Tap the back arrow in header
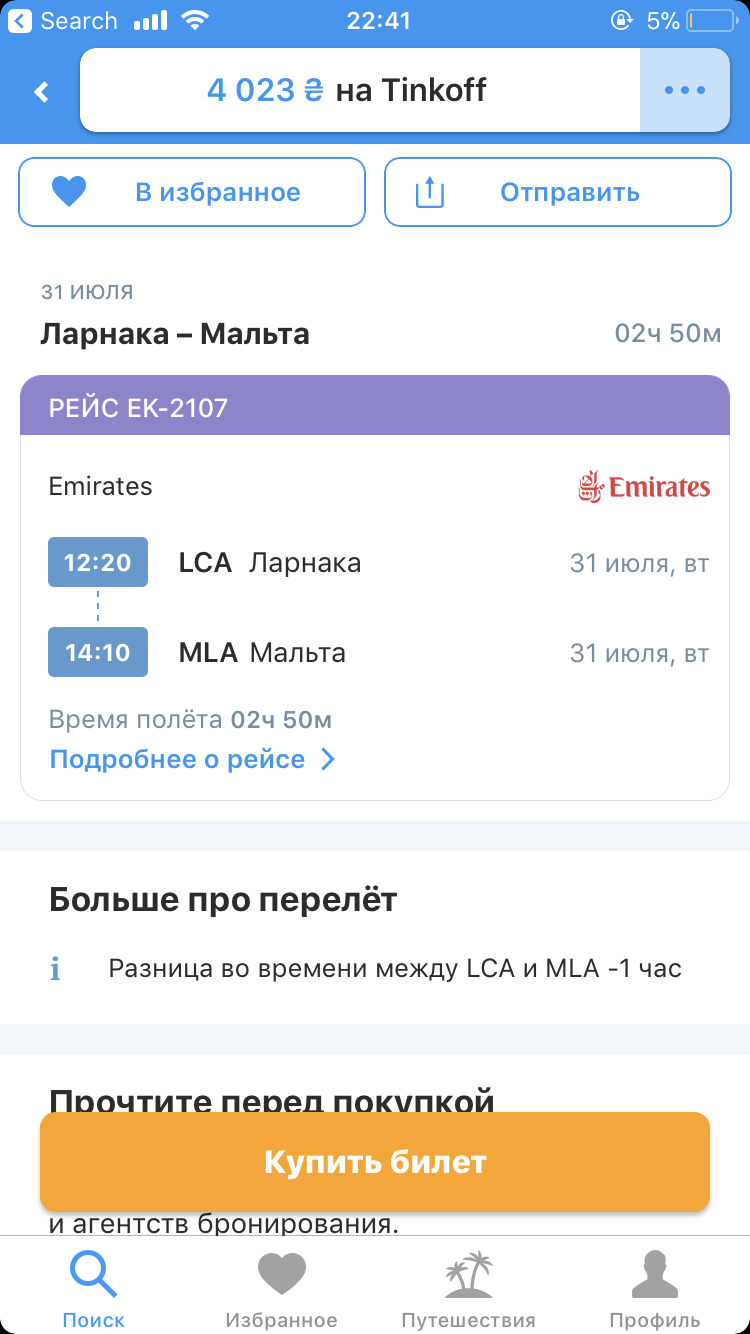Screen dimensions: 750x1334 (41, 92)
